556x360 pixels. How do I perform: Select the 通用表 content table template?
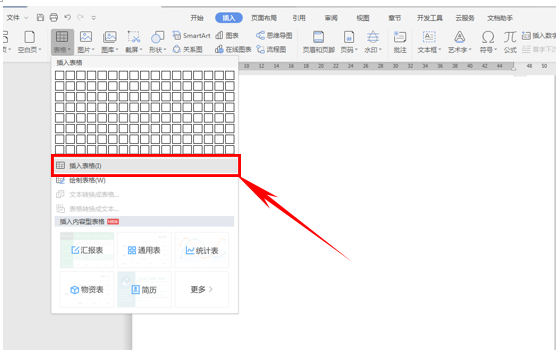(x=144, y=250)
